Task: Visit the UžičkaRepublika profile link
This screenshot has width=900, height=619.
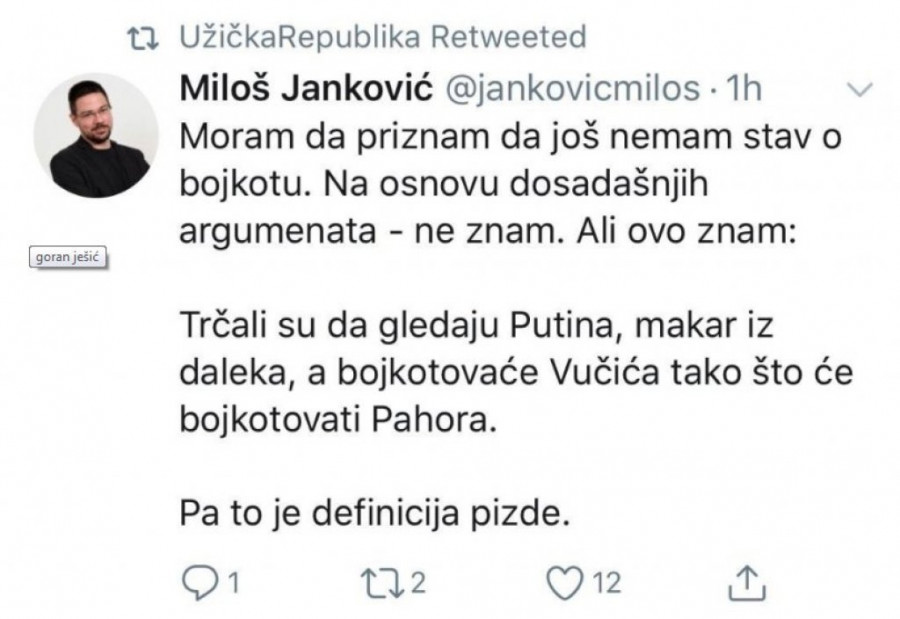Action: (300, 38)
